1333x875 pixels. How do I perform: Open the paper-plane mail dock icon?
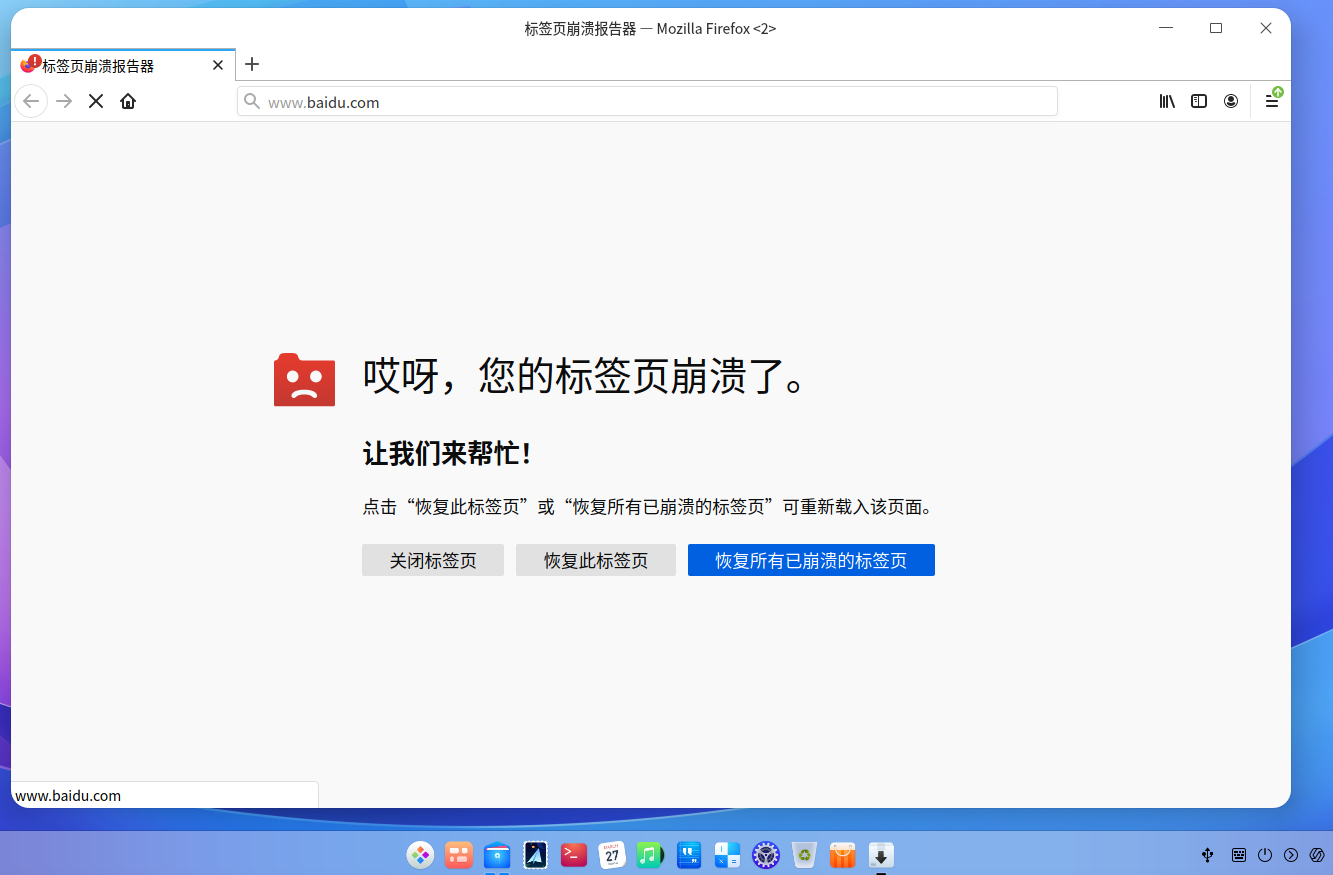pos(536,855)
